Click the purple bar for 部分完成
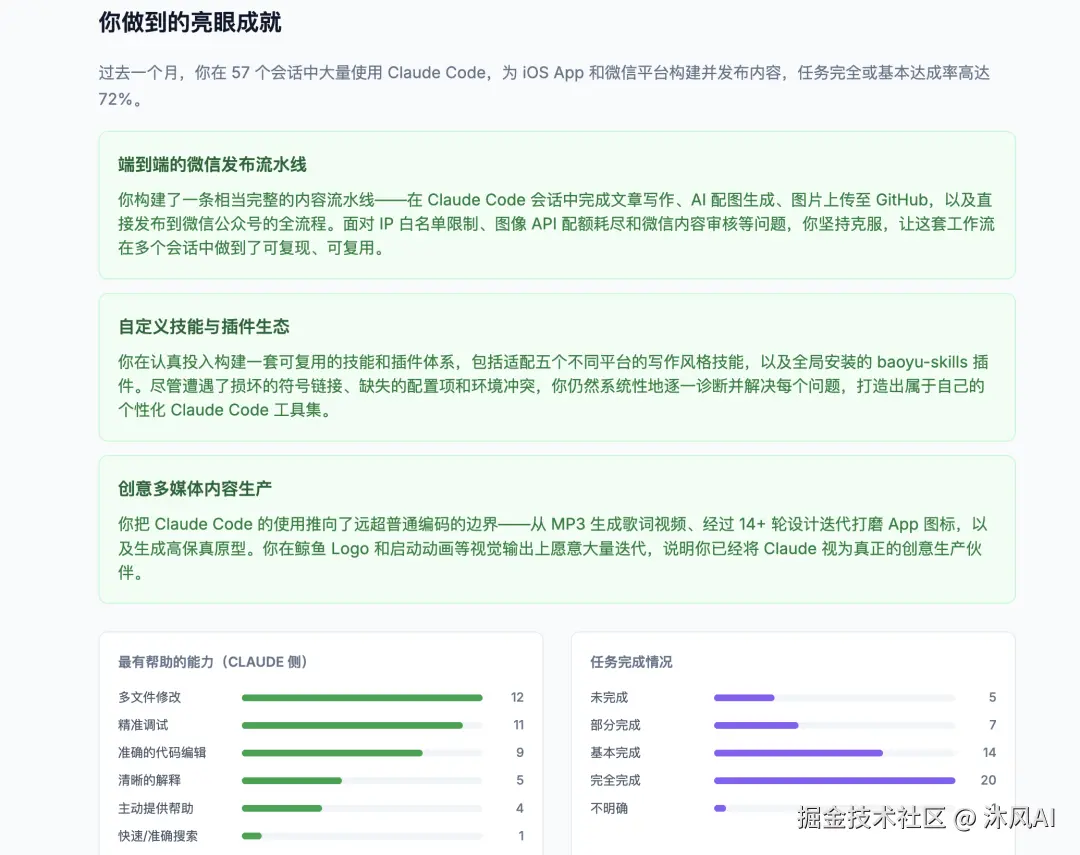The height and width of the screenshot is (855, 1080). coord(756,725)
